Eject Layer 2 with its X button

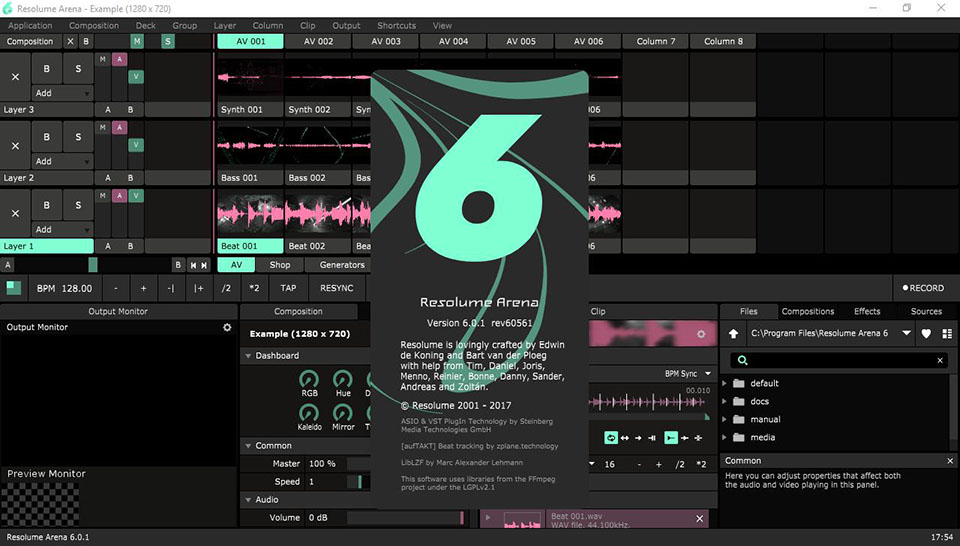tap(15, 145)
